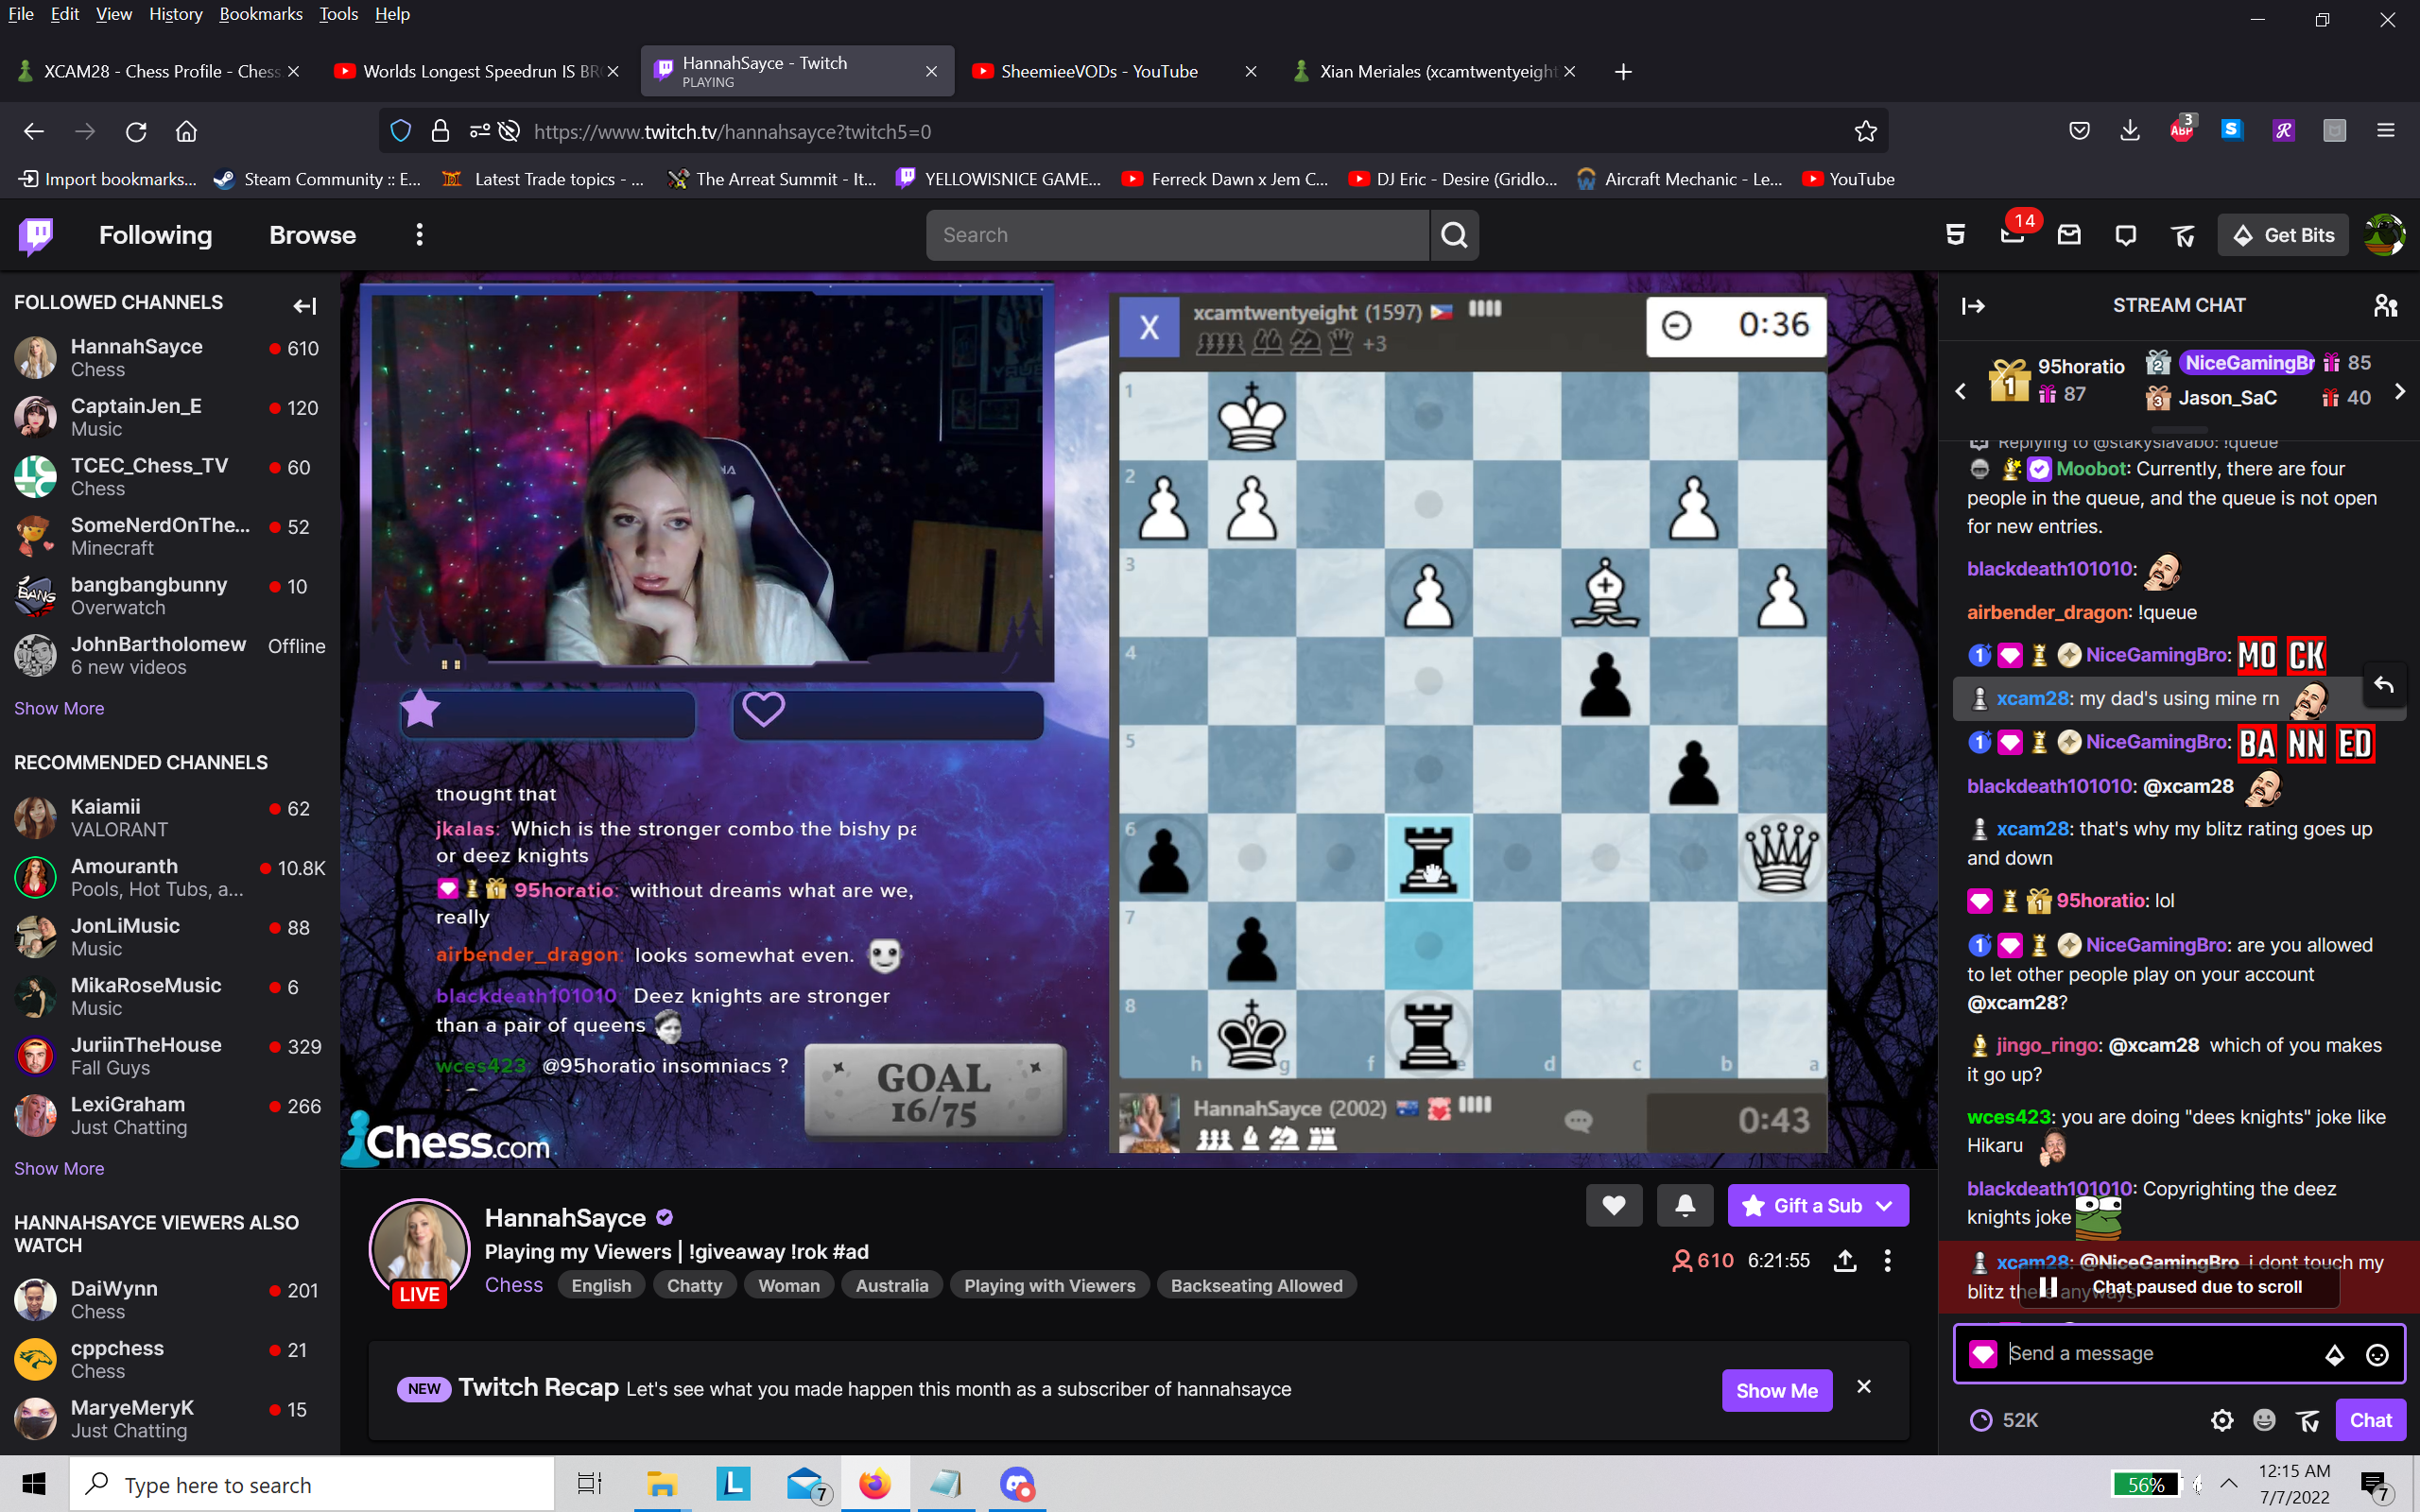Viewport: 2420px width, 1512px height.
Task: Click the Show Me recap button
Action: (x=1776, y=1390)
